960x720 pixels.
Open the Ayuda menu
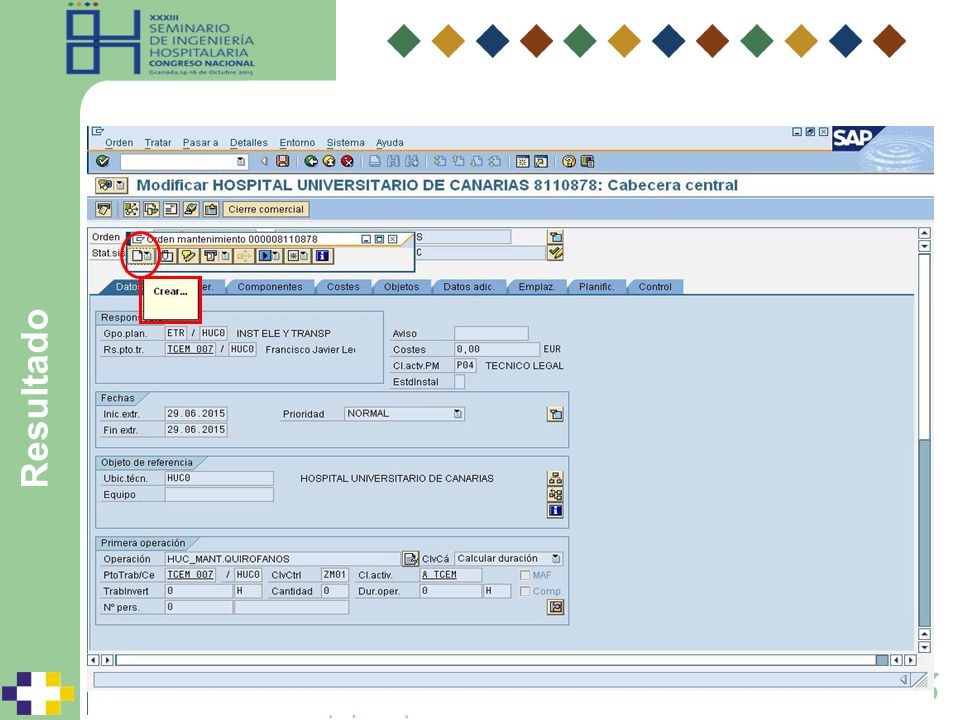pos(389,143)
